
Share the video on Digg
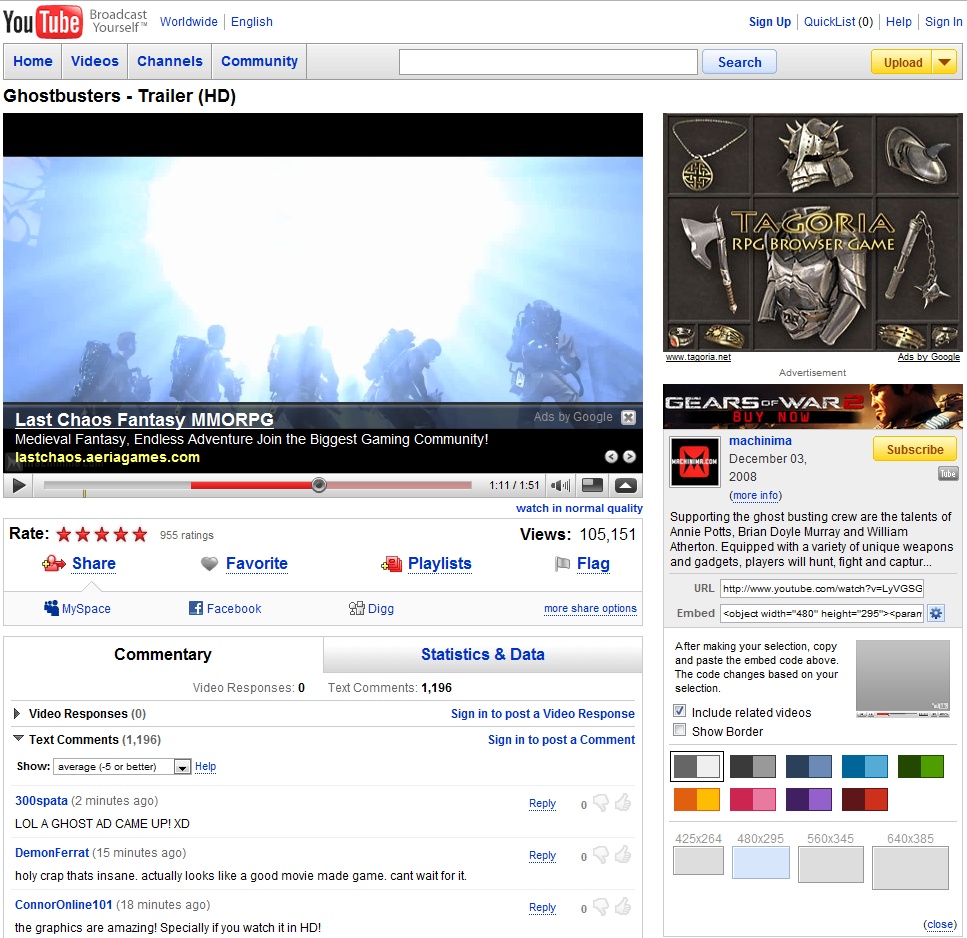point(357,608)
